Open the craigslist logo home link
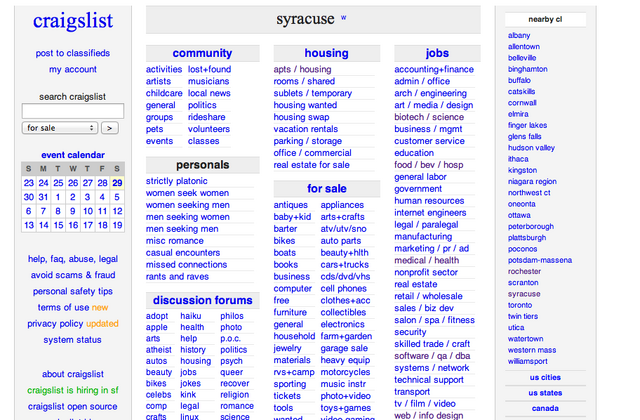The height and width of the screenshot is (420, 640). tap(73, 20)
